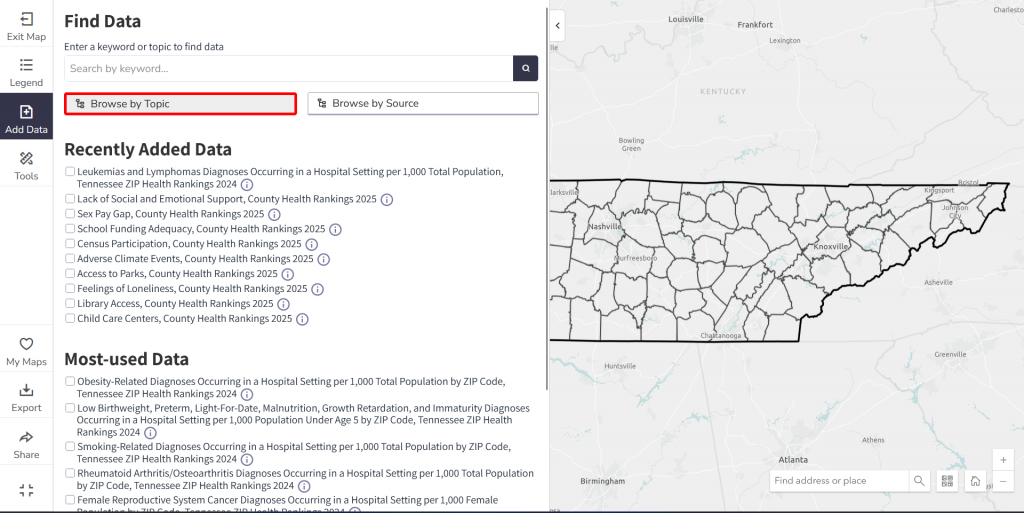Screen dimensions: 1024x513
Task: Check Sex Pay Gap data checkbox
Action: [x=70, y=213]
